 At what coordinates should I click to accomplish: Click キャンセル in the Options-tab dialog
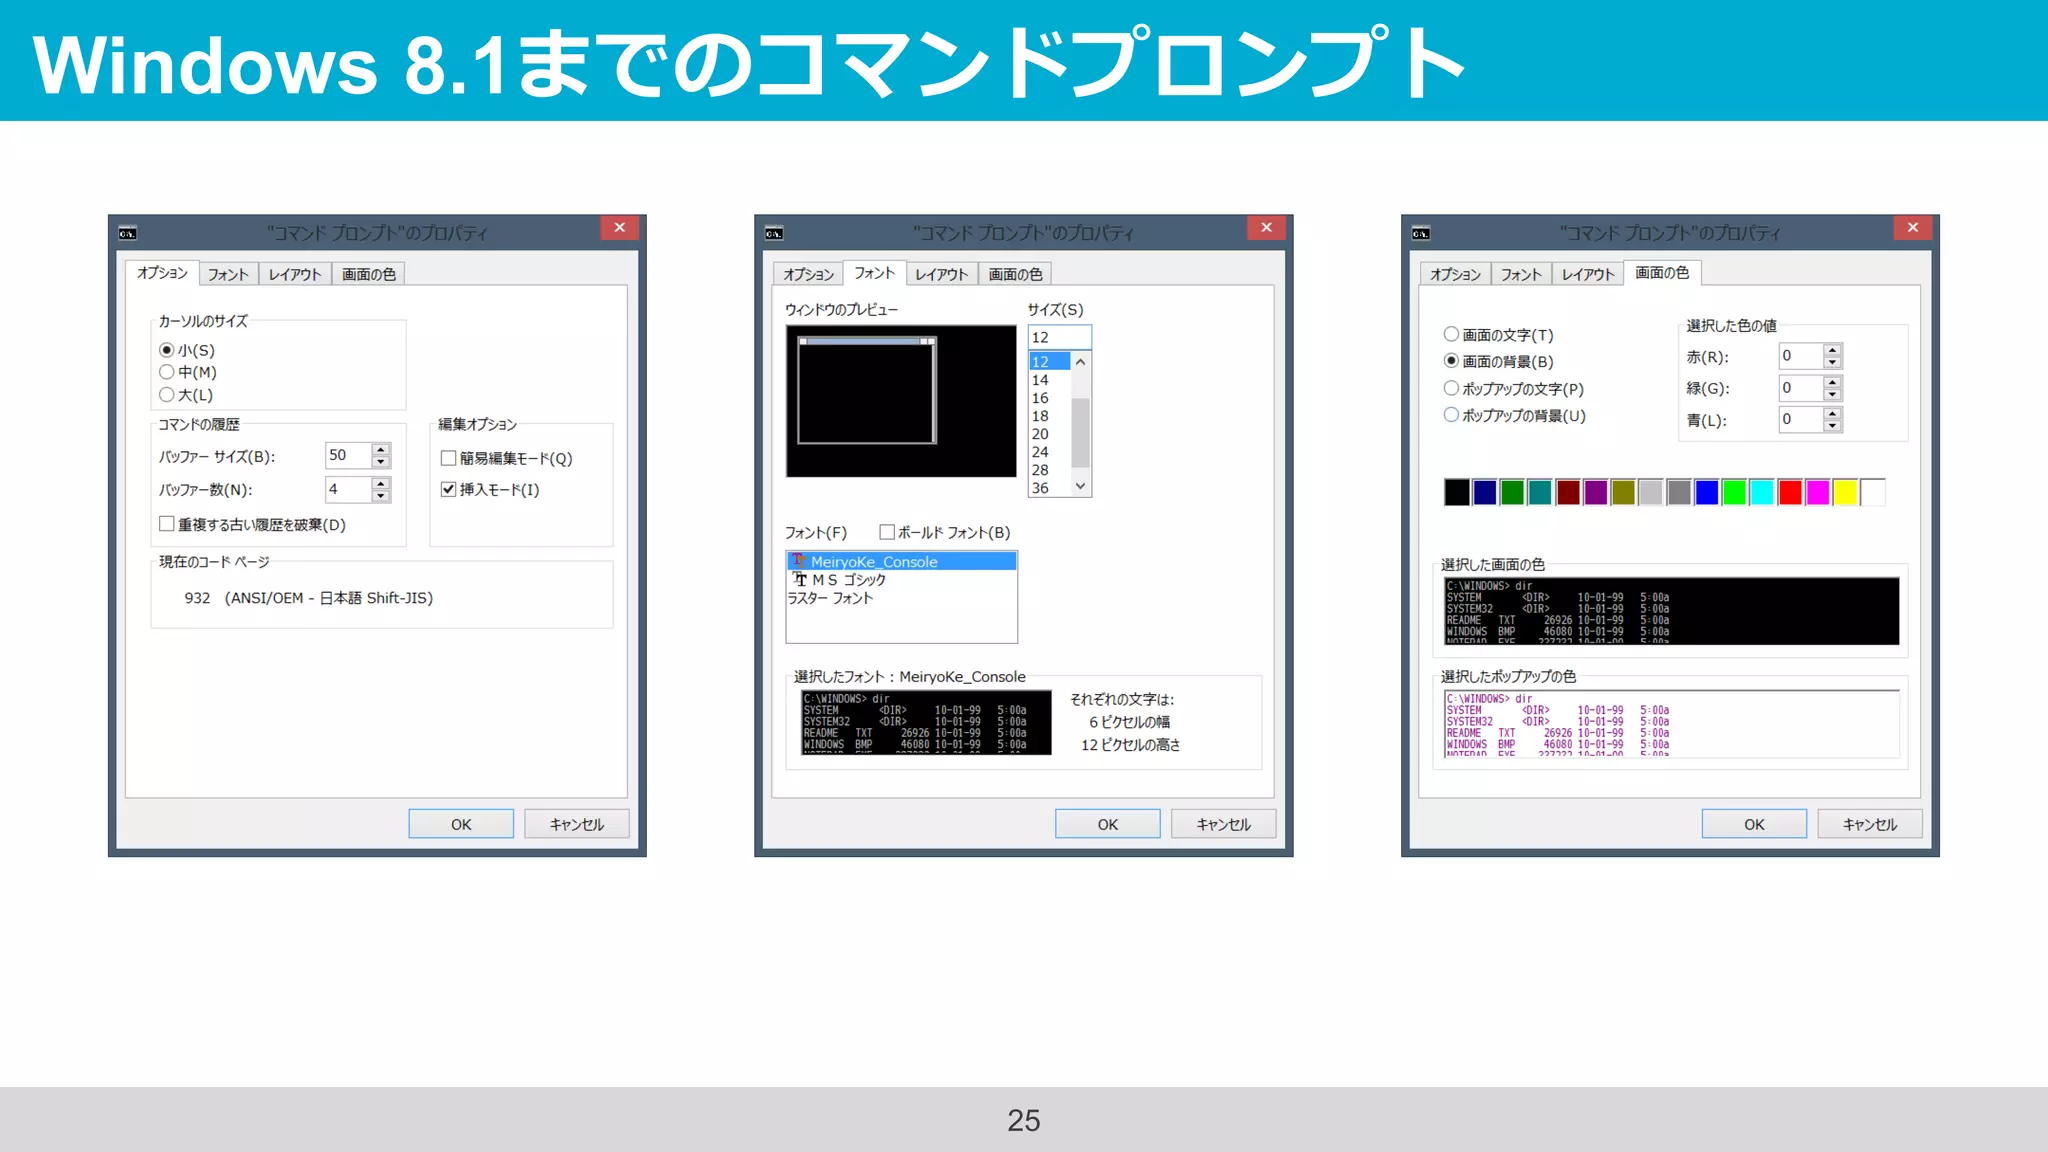pyautogui.click(x=577, y=824)
